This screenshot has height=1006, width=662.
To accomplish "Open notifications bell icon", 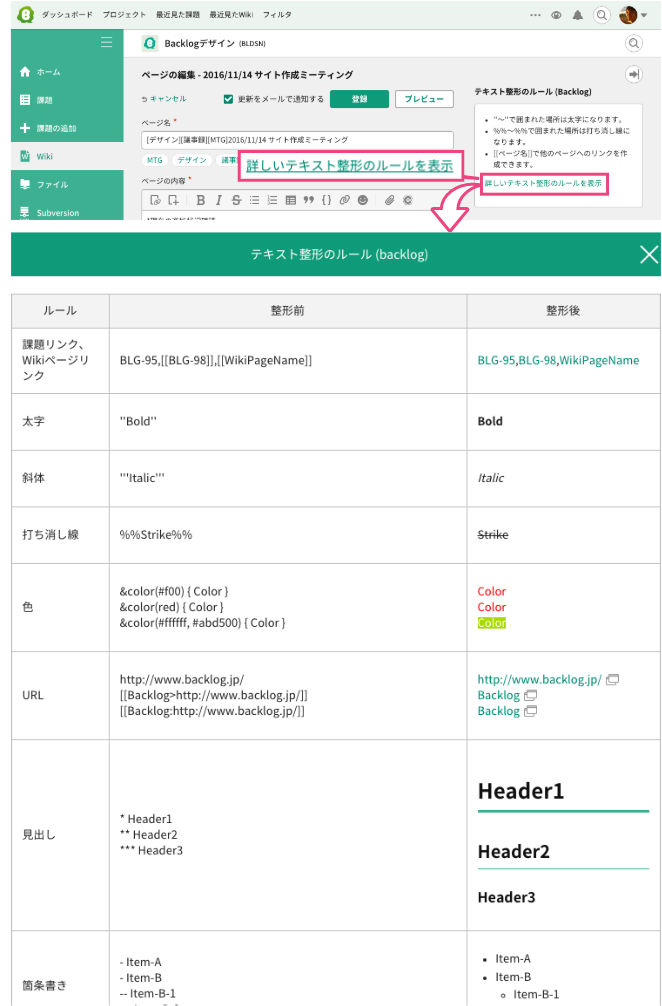I will pos(578,15).
